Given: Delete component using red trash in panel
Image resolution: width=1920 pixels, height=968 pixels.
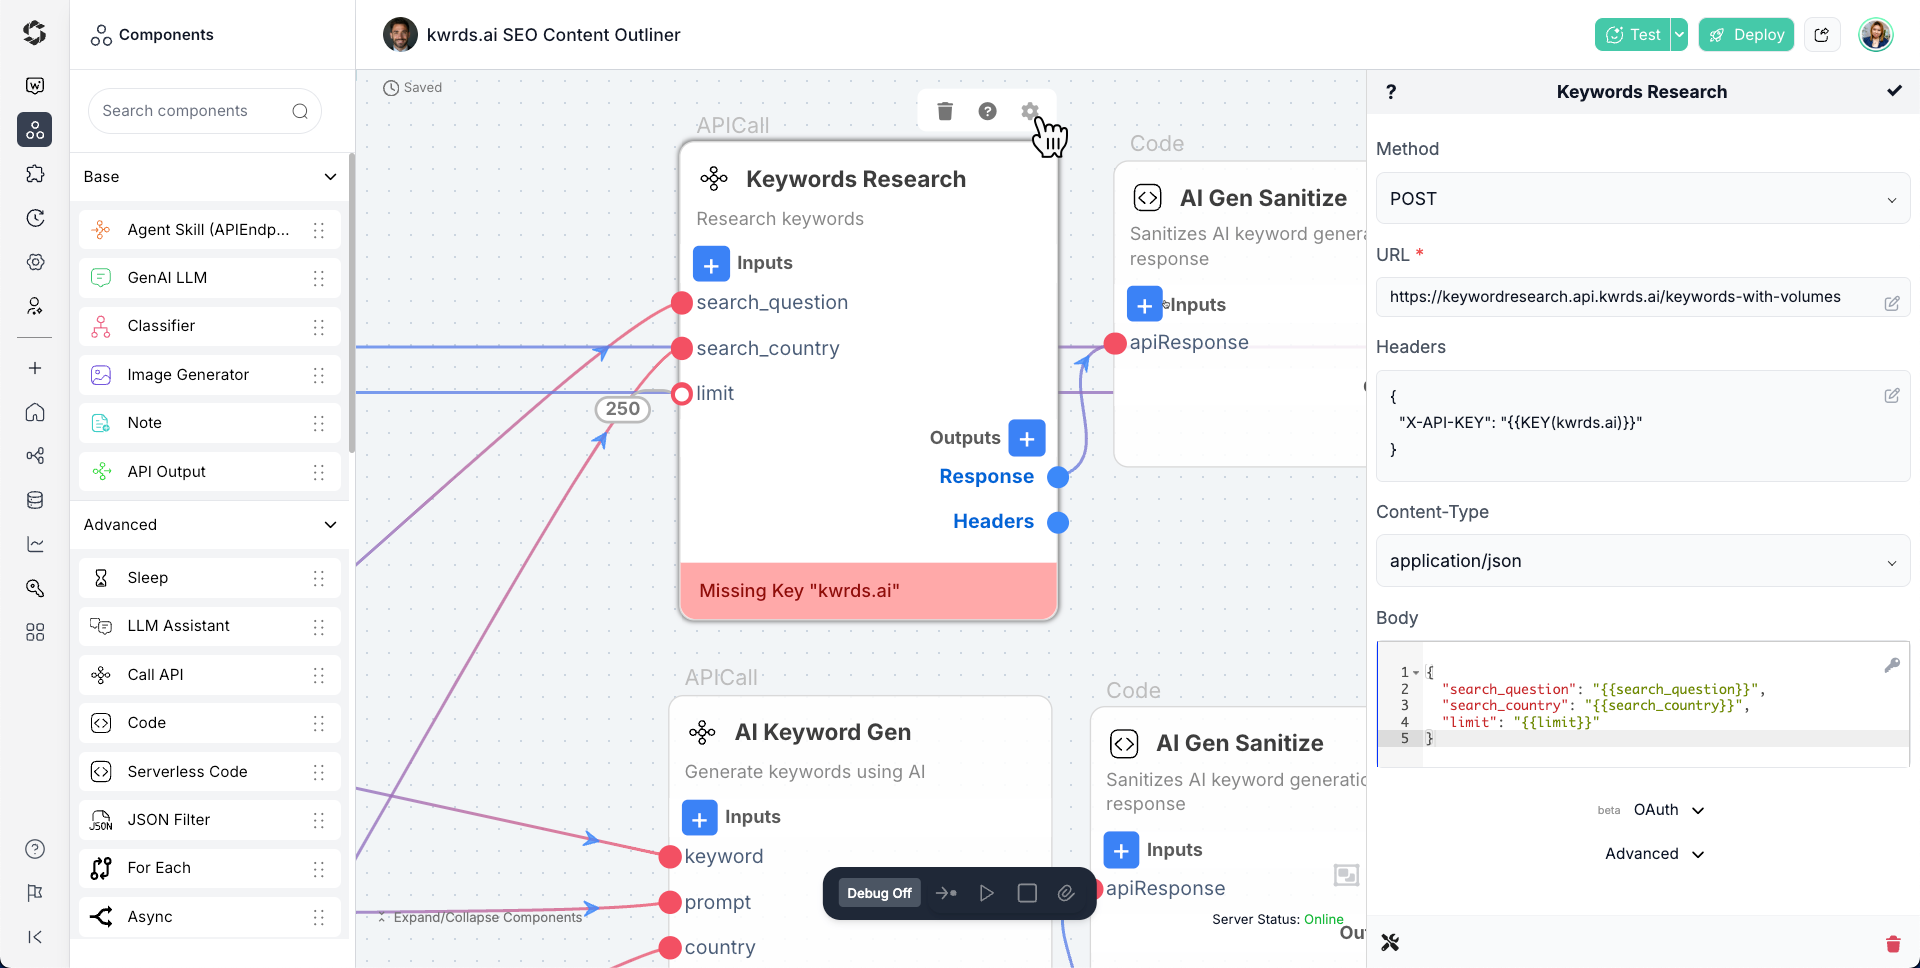Looking at the screenshot, I should [1893, 944].
